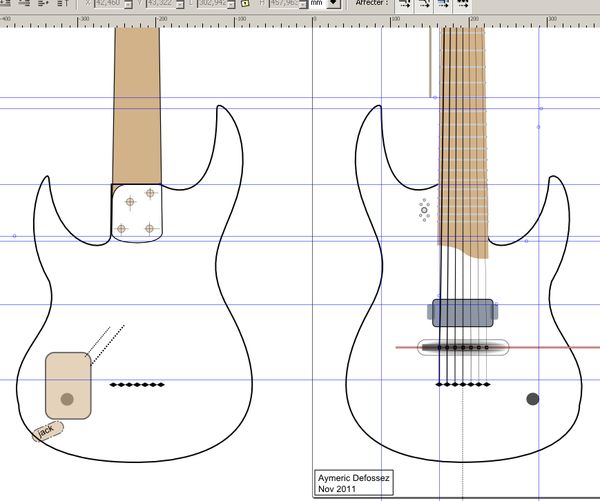Select the red horizontal bridge line
This screenshot has height=501, width=600.
click(x=497, y=348)
